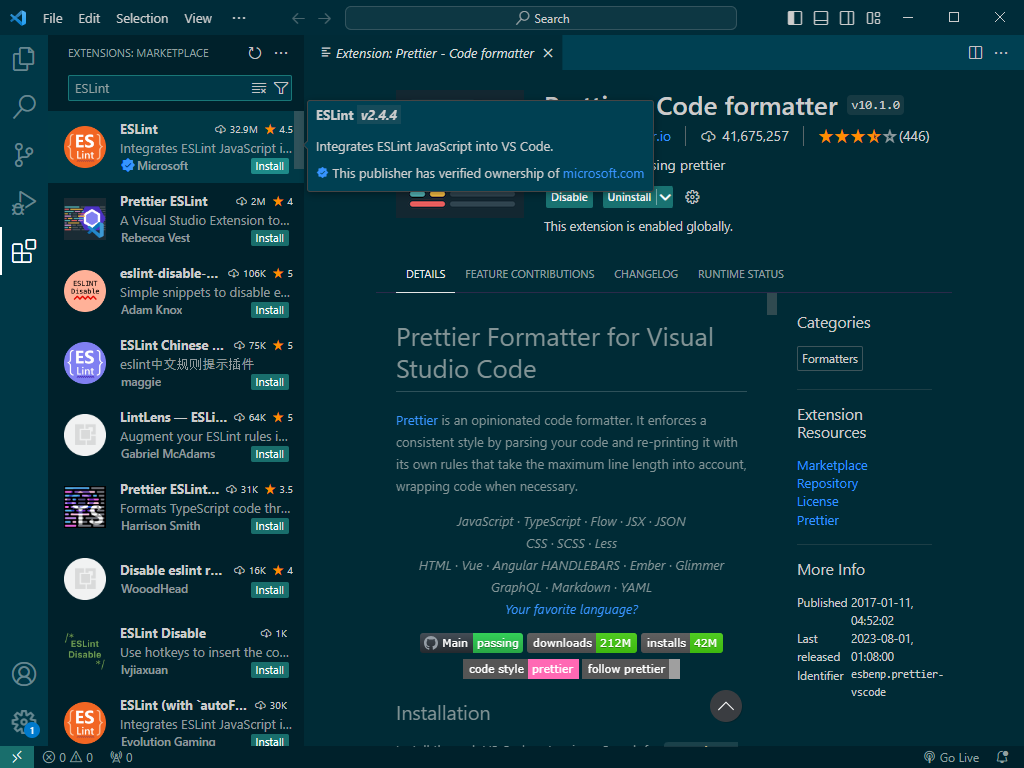The image size is (1024, 768).
Task: Click the Prettier link in description paragraph
Action: [x=417, y=421]
